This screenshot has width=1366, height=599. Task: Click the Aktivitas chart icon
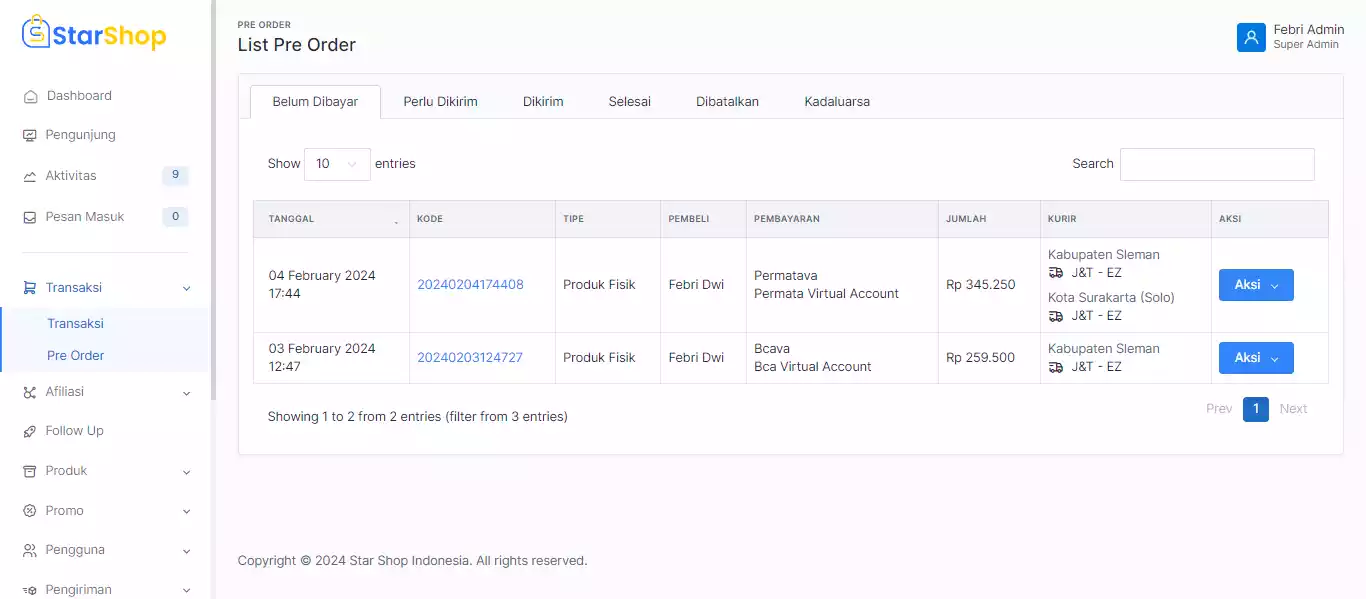pyautogui.click(x=30, y=176)
